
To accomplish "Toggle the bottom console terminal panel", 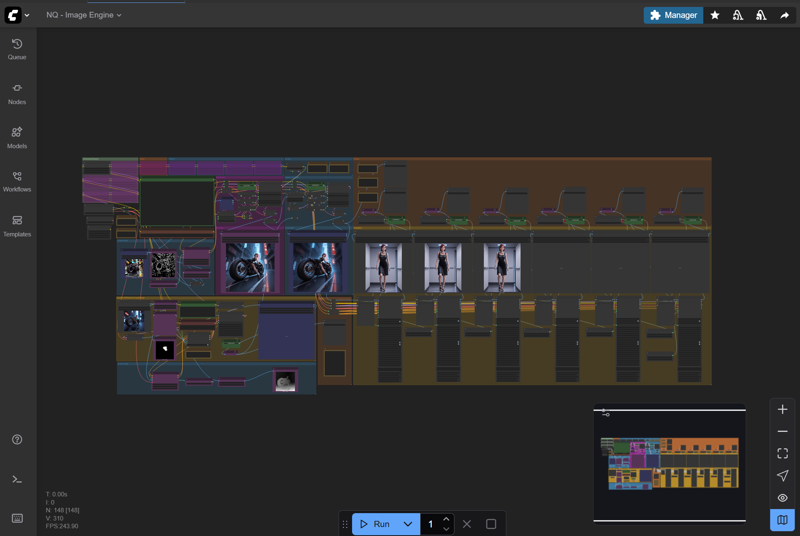I will coord(17,480).
